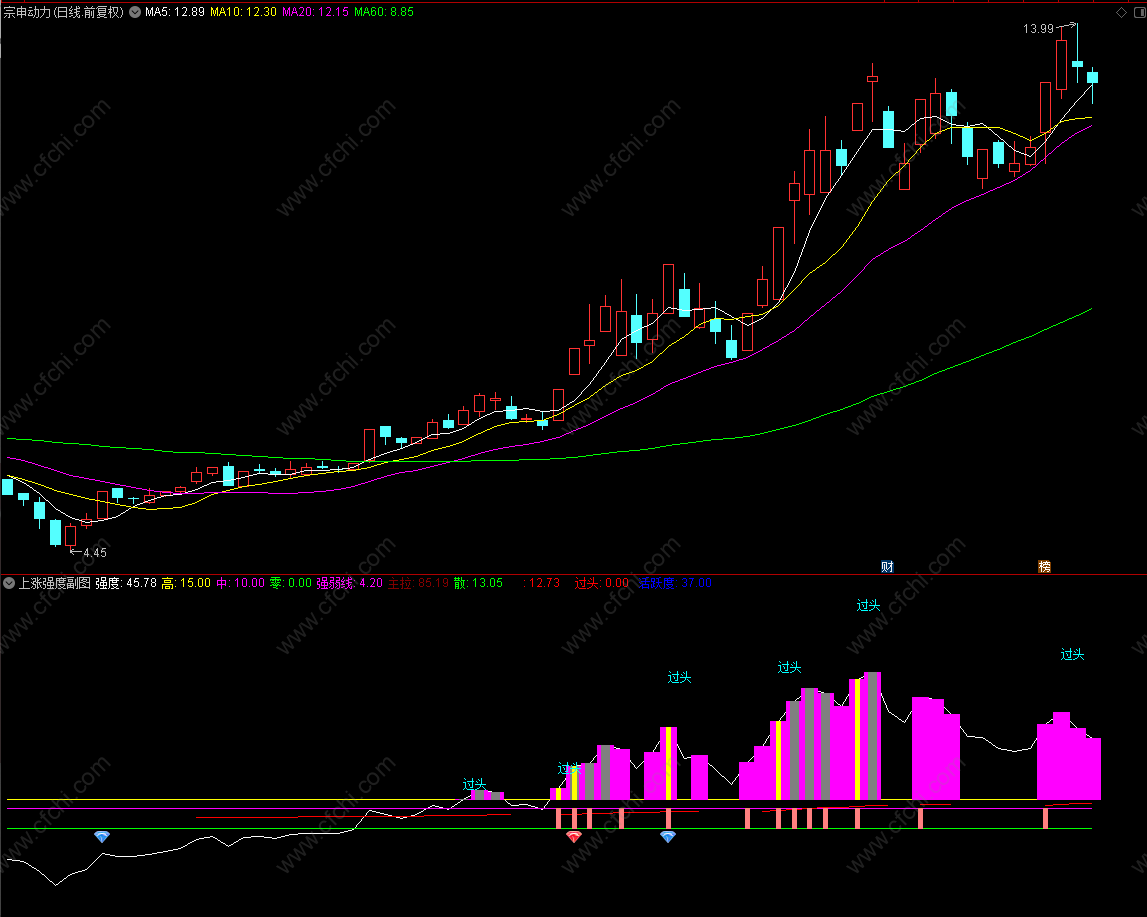Open the 财 financial marker
The width and height of the screenshot is (1147, 917).
pyautogui.click(x=887, y=566)
